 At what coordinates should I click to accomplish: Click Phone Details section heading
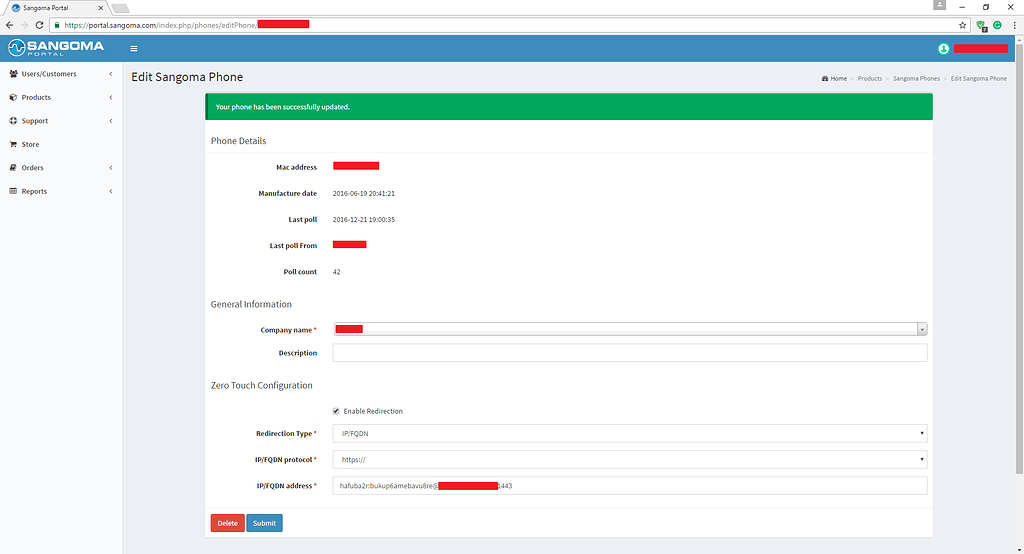[x=238, y=141]
